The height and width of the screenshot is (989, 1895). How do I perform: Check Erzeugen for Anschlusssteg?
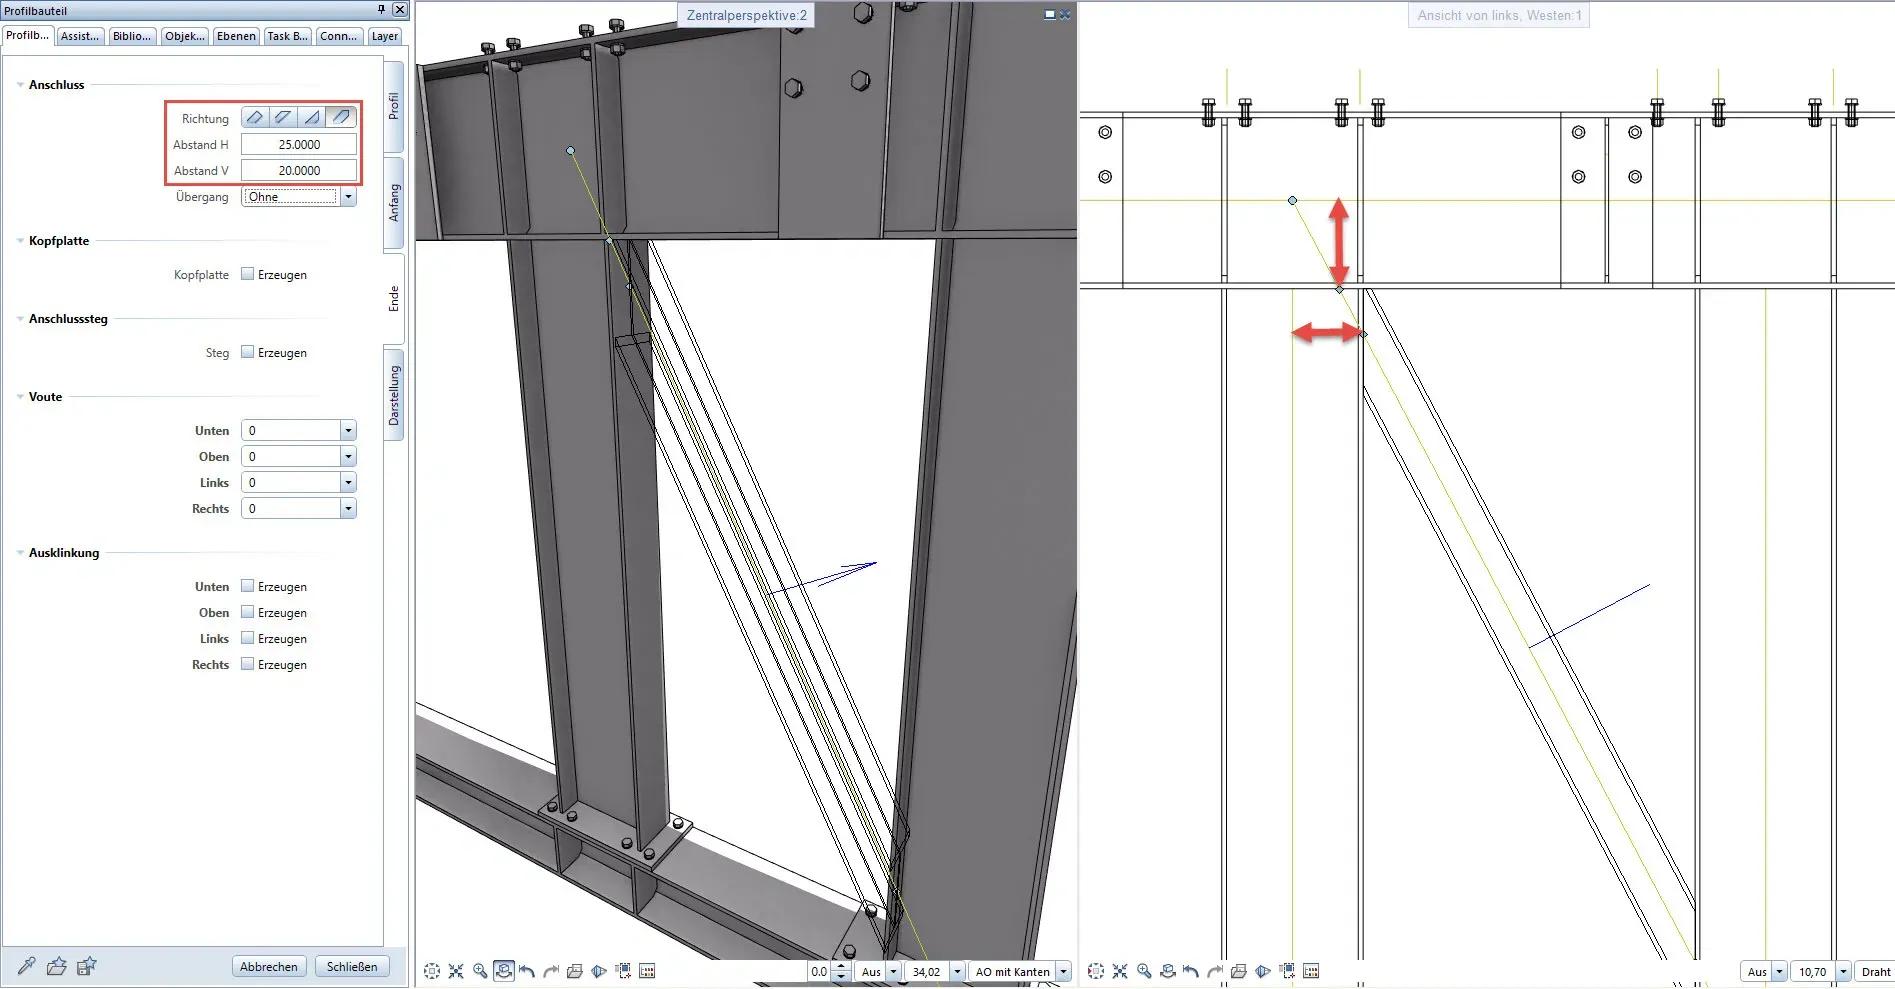coord(248,352)
